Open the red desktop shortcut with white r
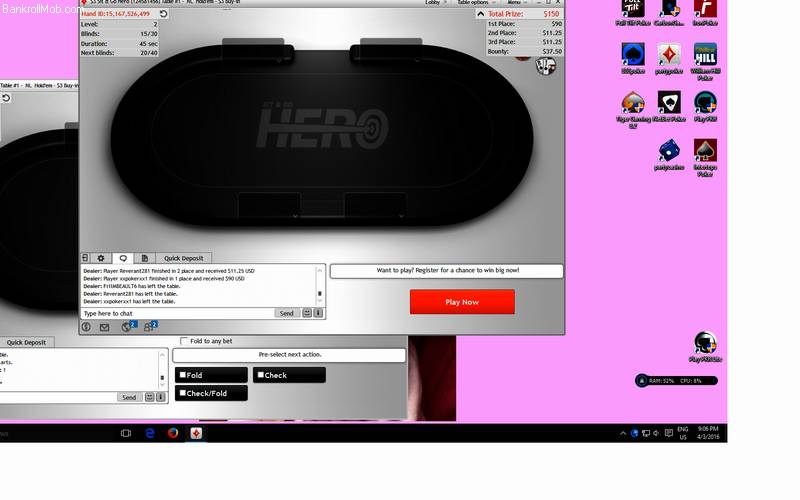 tap(705, 12)
